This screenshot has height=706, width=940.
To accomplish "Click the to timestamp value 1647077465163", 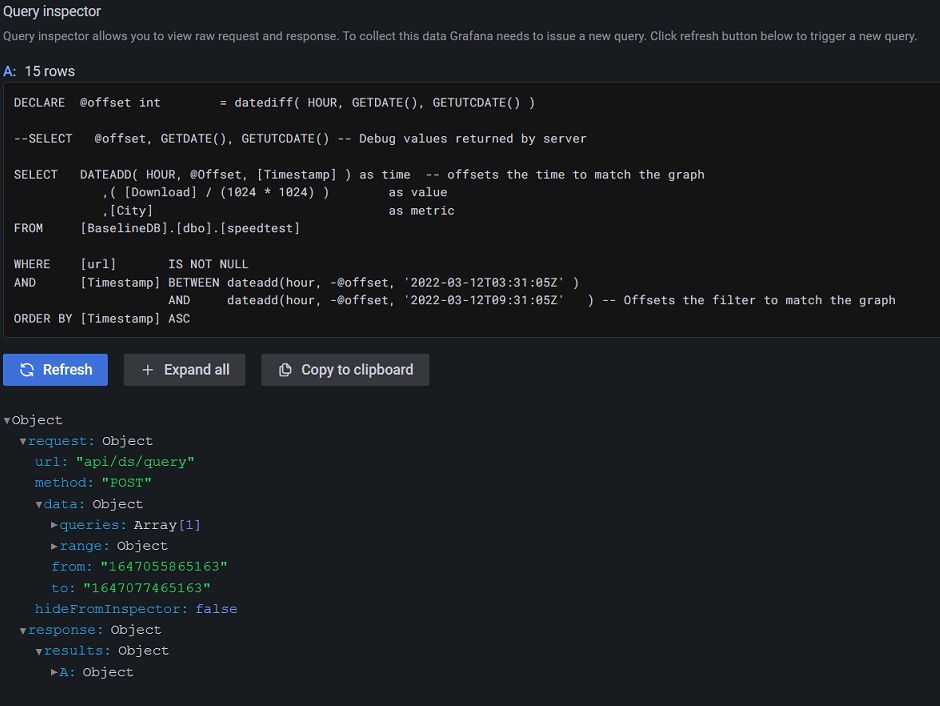I will [x=147, y=588].
